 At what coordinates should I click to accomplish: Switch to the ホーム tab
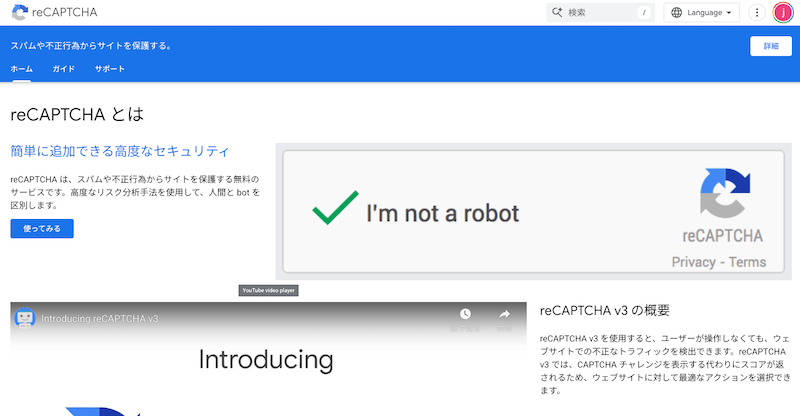21,69
